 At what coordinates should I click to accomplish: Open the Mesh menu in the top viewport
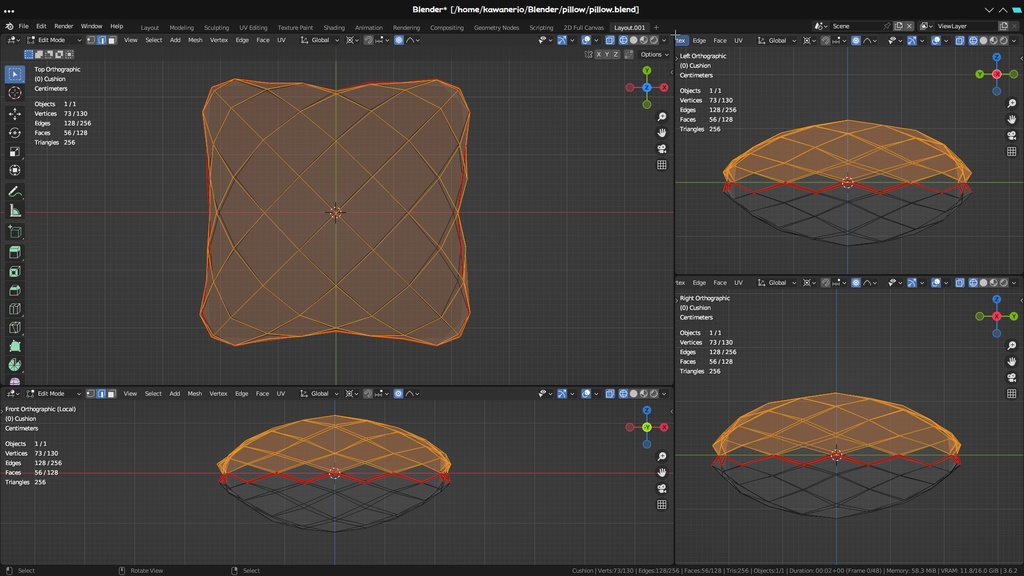pyautogui.click(x=194, y=39)
